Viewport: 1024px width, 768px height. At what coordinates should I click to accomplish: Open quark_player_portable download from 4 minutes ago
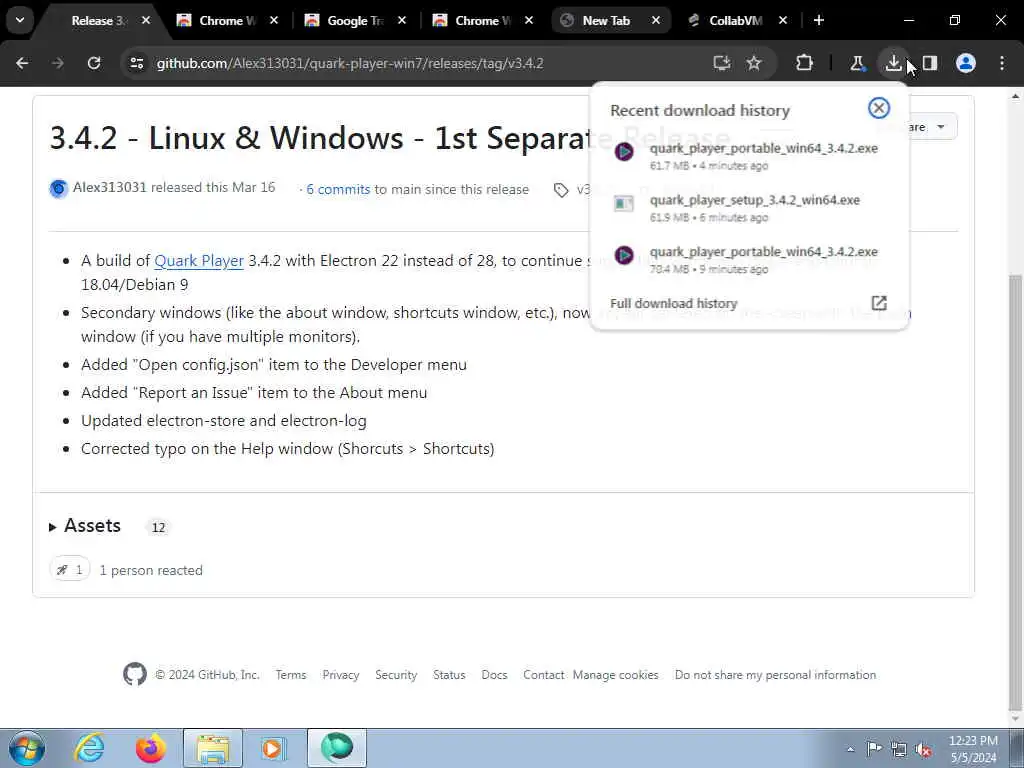748,156
